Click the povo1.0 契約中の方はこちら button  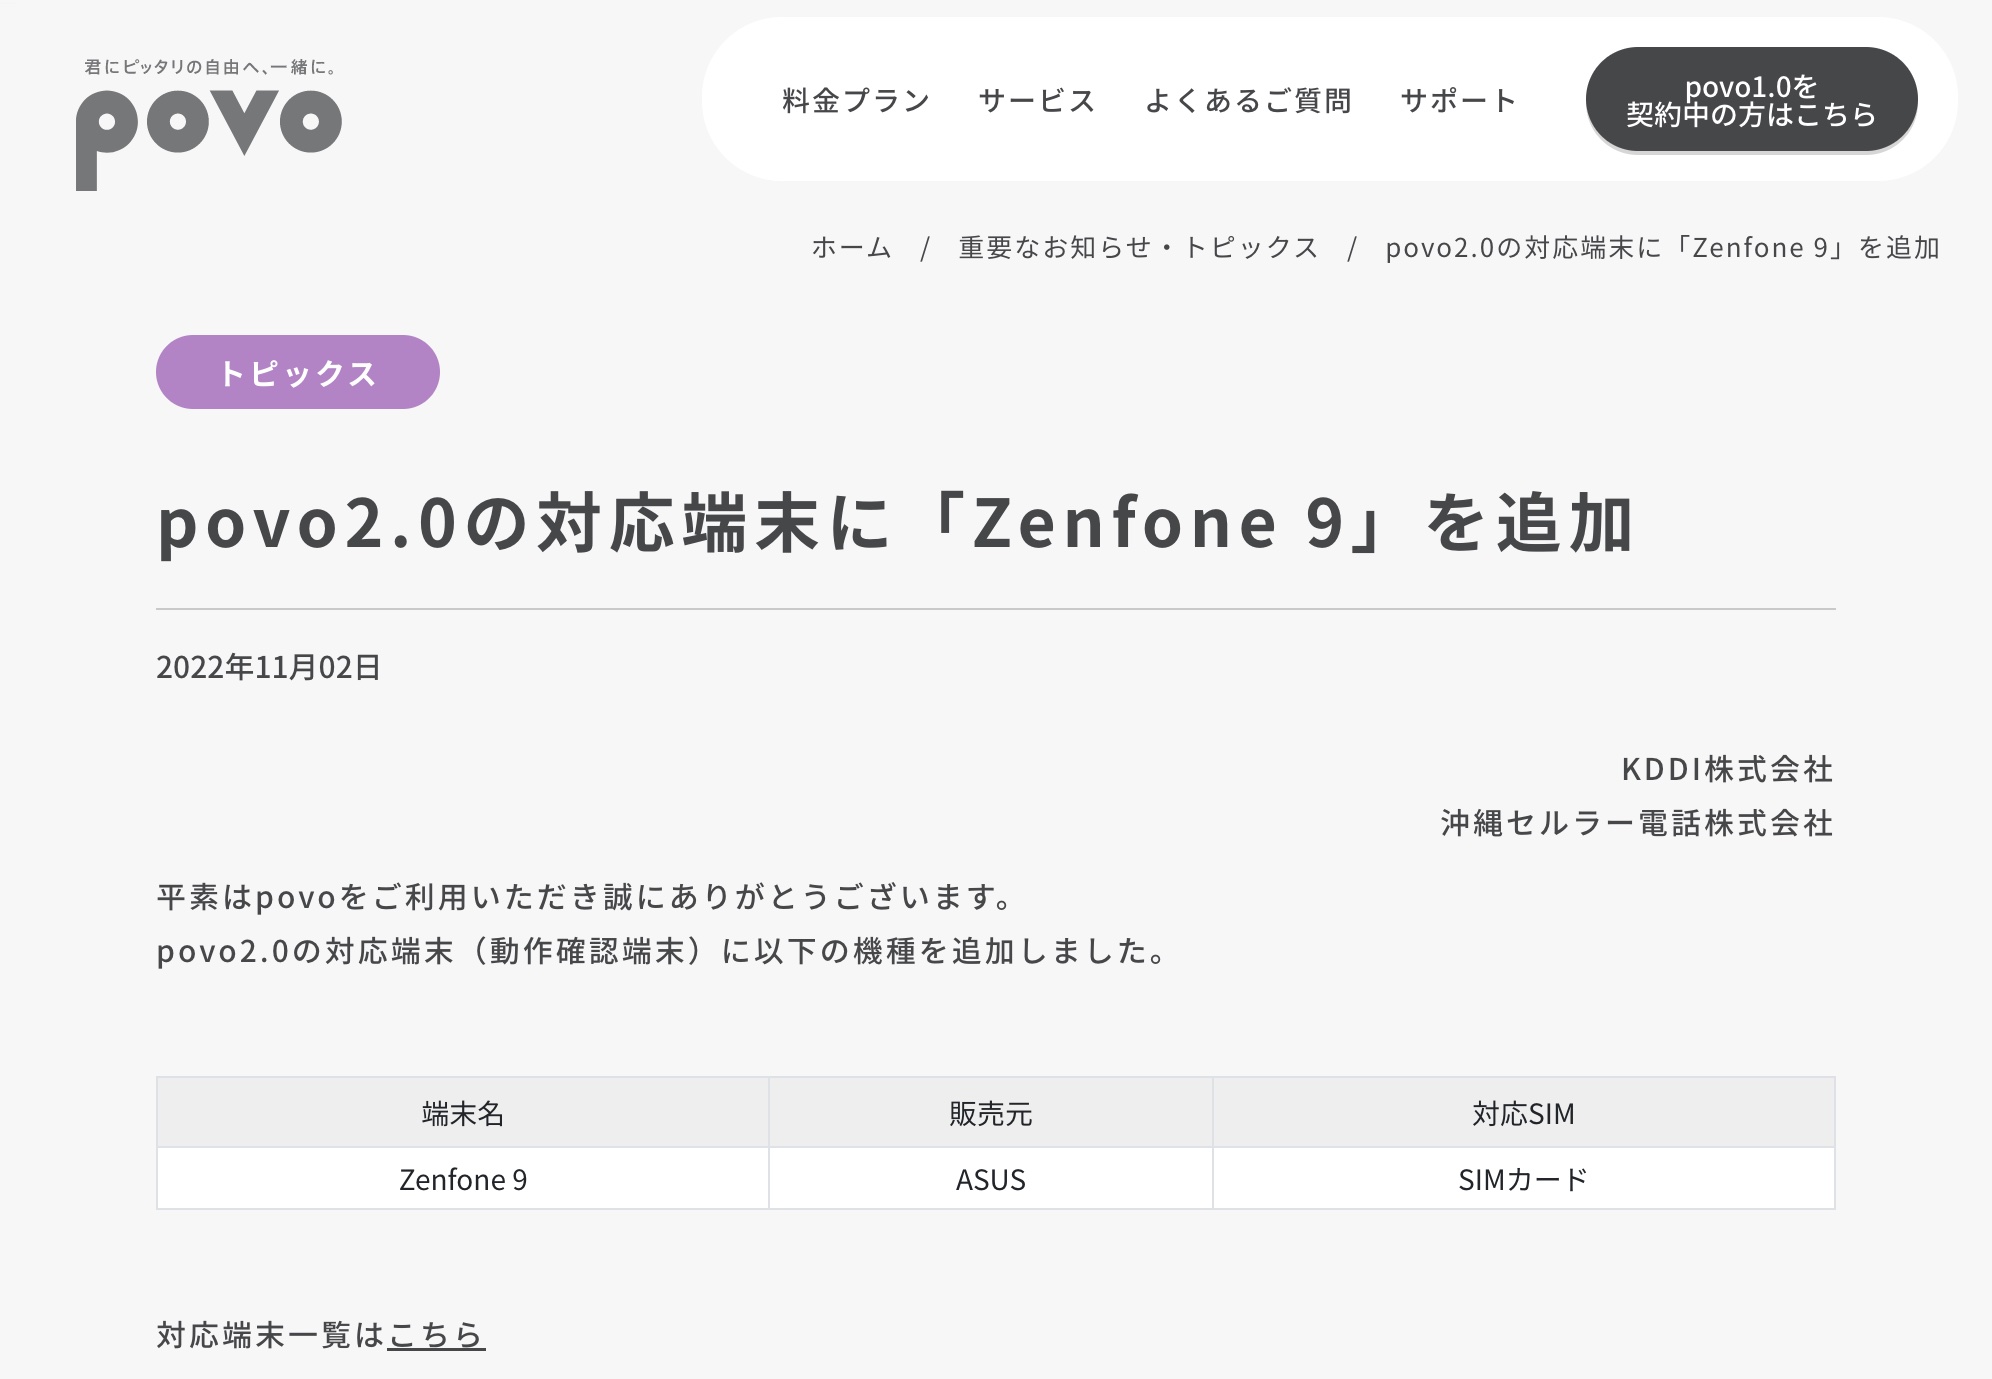[1751, 100]
